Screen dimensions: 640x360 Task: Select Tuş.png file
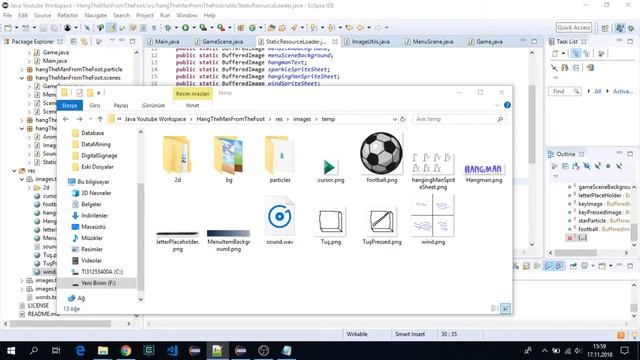(331, 227)
